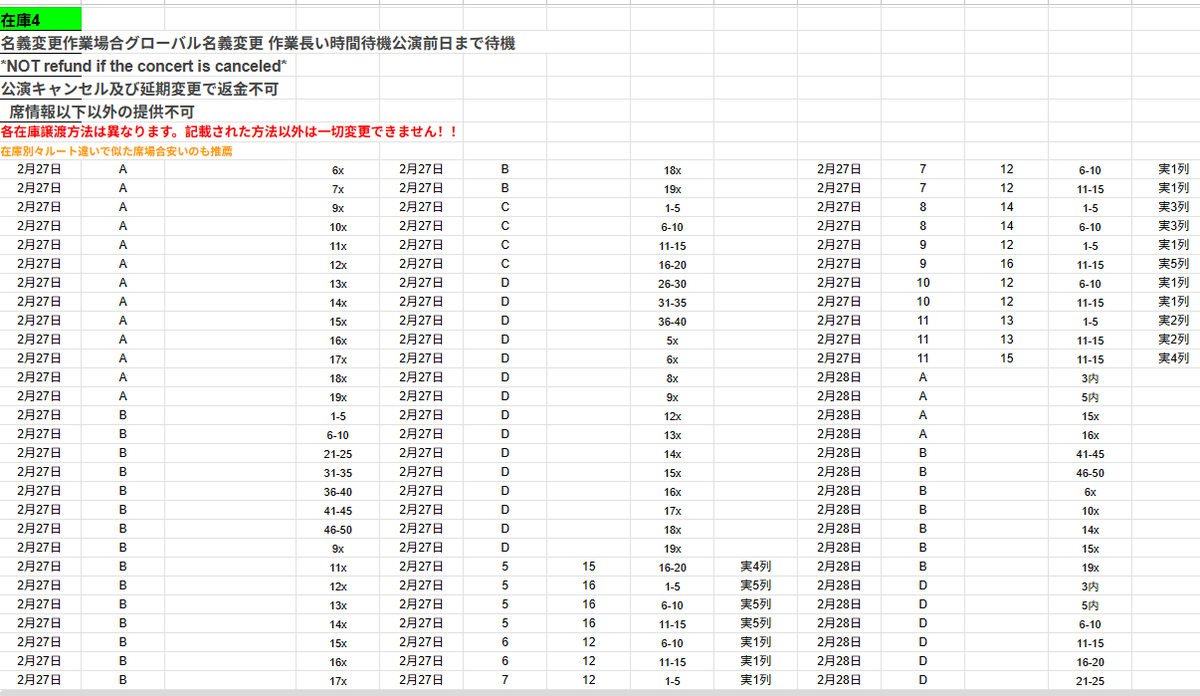Select "11-15" in the 2月28日 D row

pyautogui.click(x=1090, y=643)
